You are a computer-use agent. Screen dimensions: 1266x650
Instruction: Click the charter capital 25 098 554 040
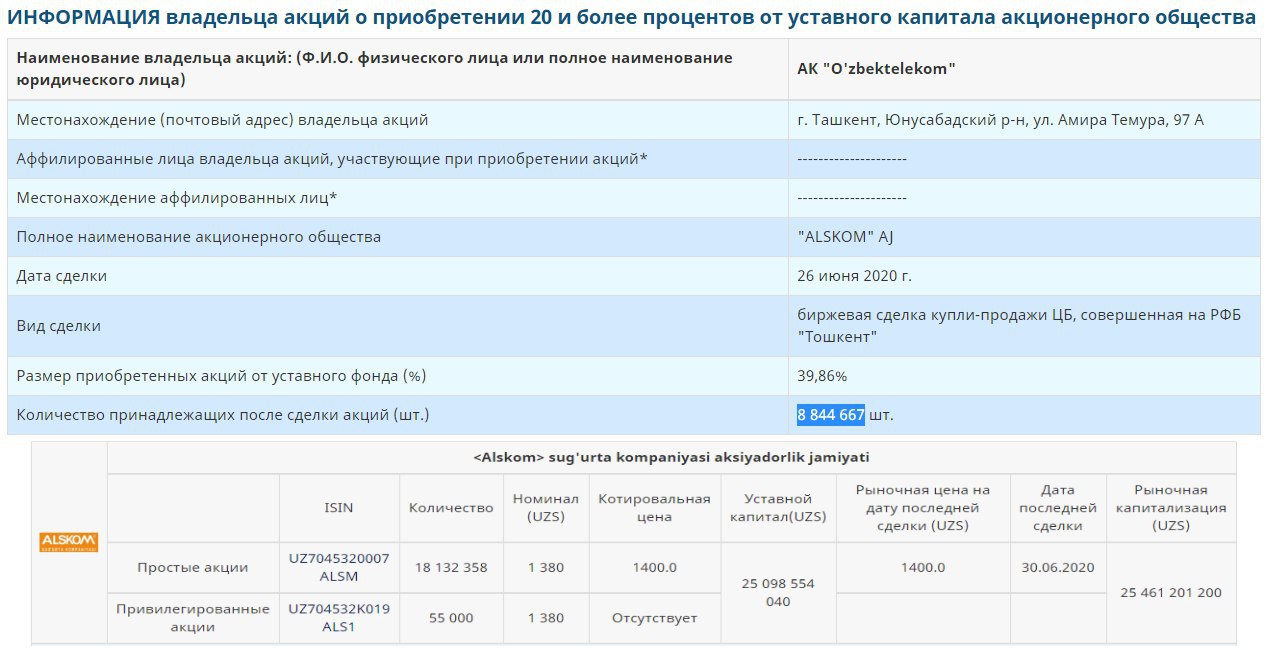point(778,593)
